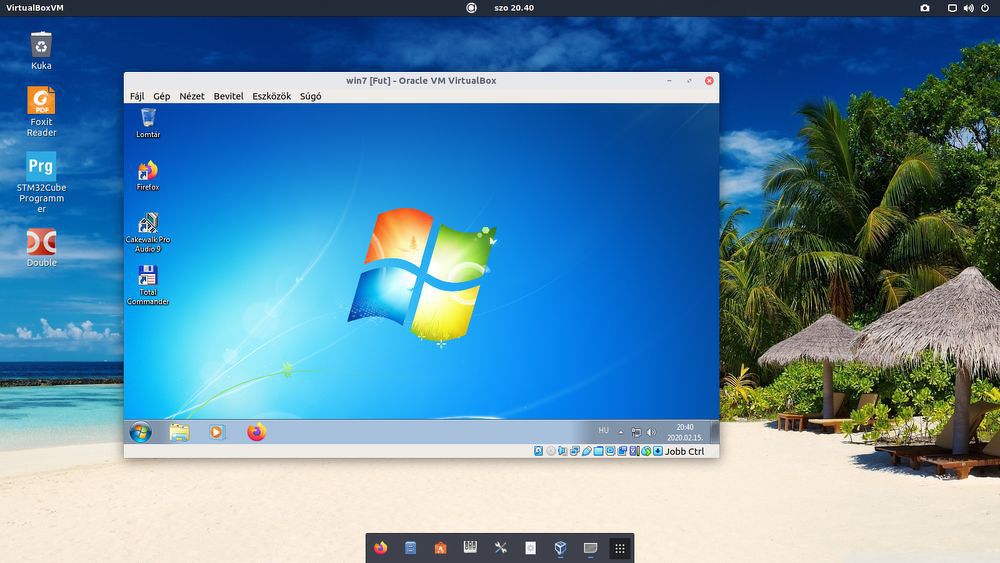The width and height of the screenshot is (1000, 563).
Task: Click the VirtualBox shared folders indicator
Action: coord(598,451)
